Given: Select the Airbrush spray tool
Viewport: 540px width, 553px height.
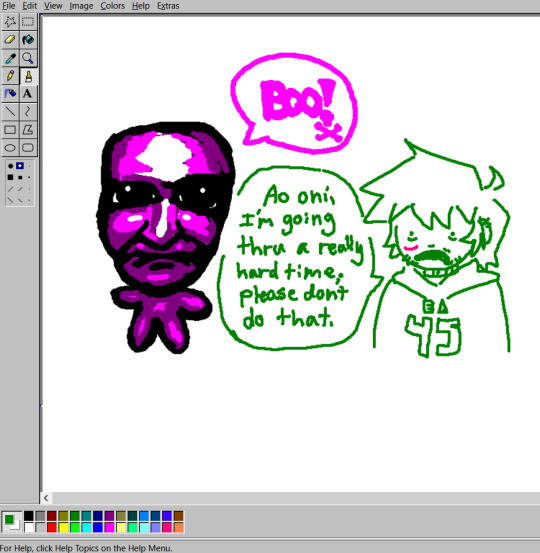Looking at the screenshot, I should (x=10, y=93).
